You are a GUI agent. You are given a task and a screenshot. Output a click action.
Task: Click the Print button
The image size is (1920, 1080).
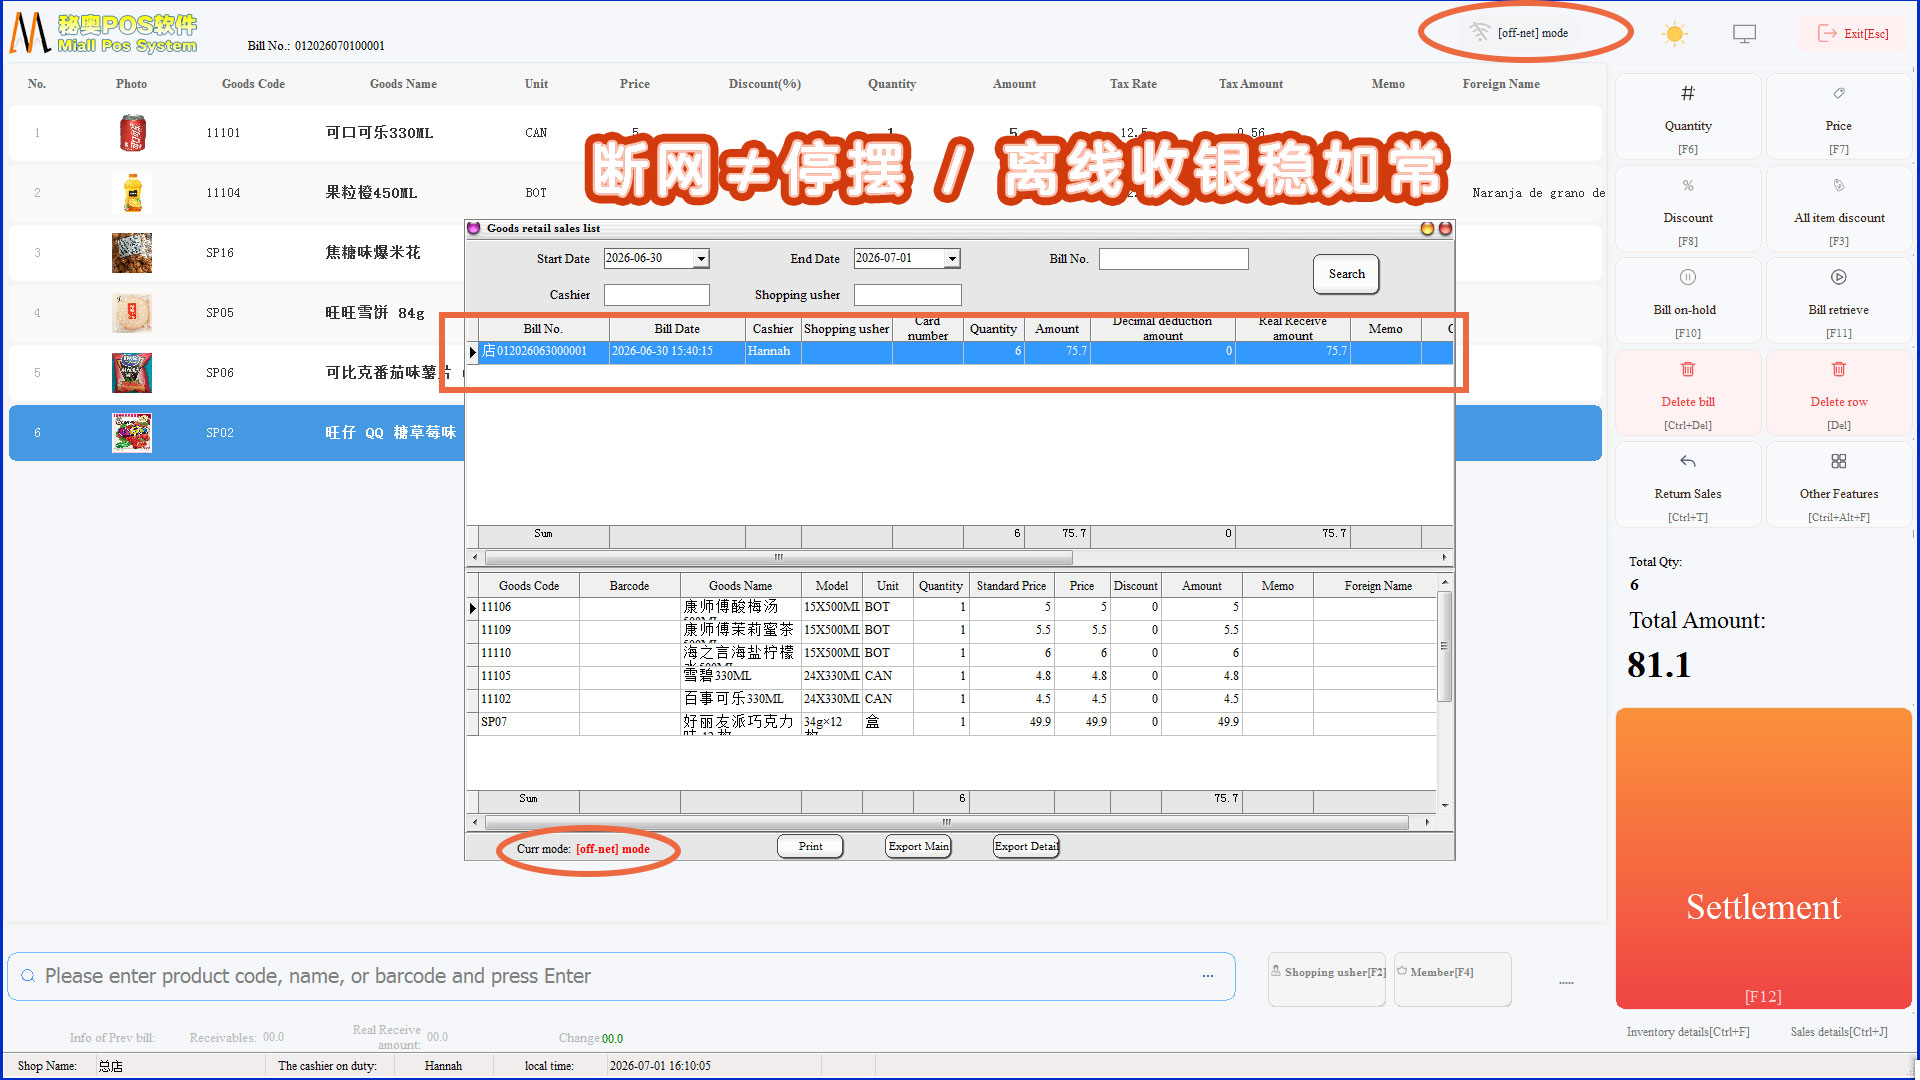click(810, 847)
